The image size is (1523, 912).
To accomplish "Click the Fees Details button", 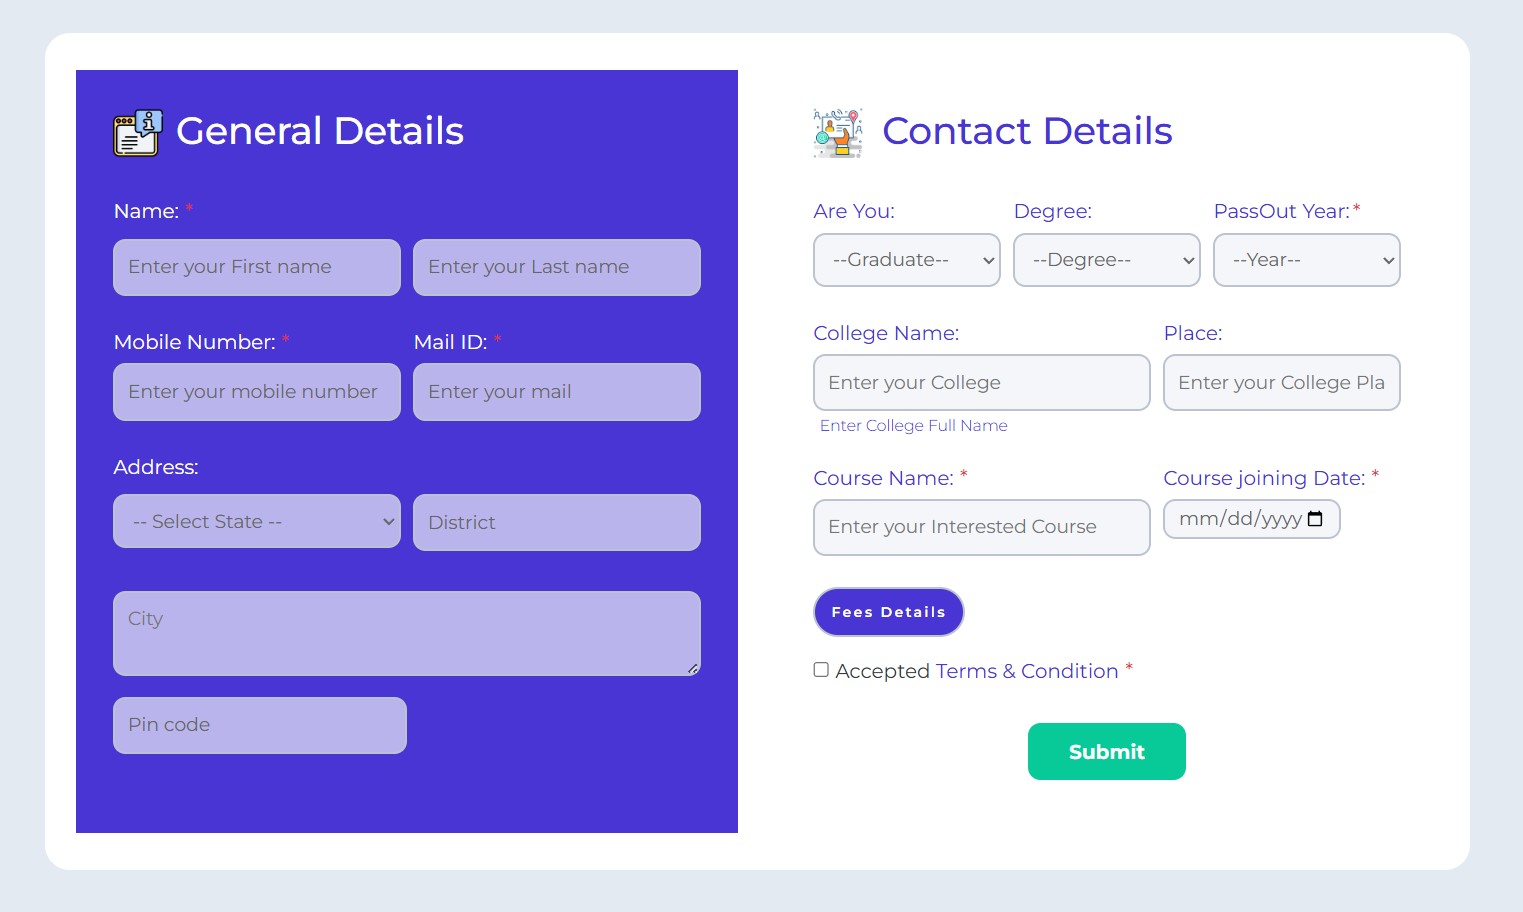I will [889, 612].
